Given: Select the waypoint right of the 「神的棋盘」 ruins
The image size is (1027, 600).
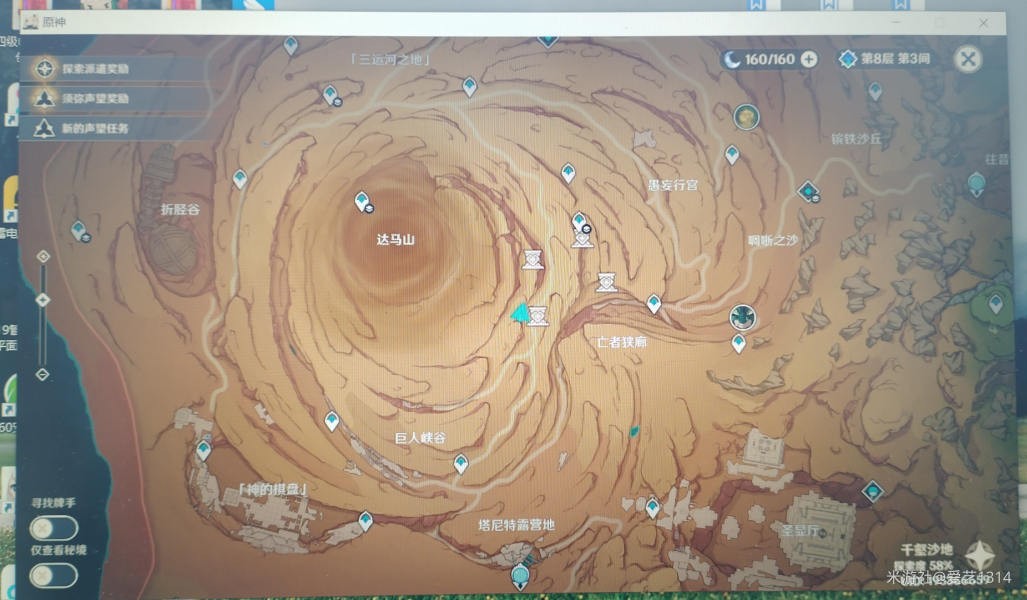Looking at the screenshot, I should click(x=365, y=521).
